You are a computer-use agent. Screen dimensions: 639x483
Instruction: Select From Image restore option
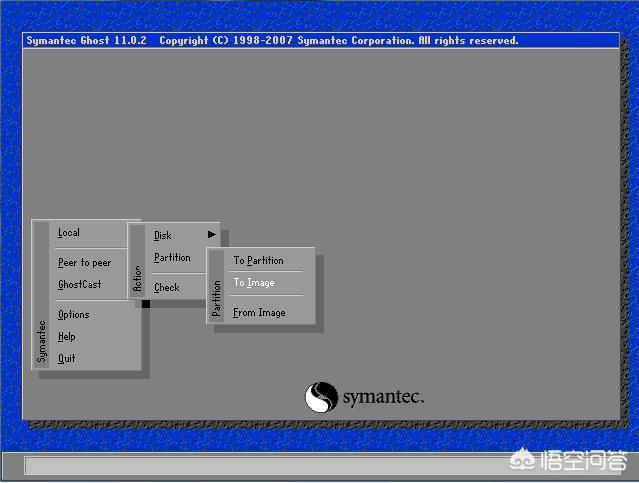point(259,313)
